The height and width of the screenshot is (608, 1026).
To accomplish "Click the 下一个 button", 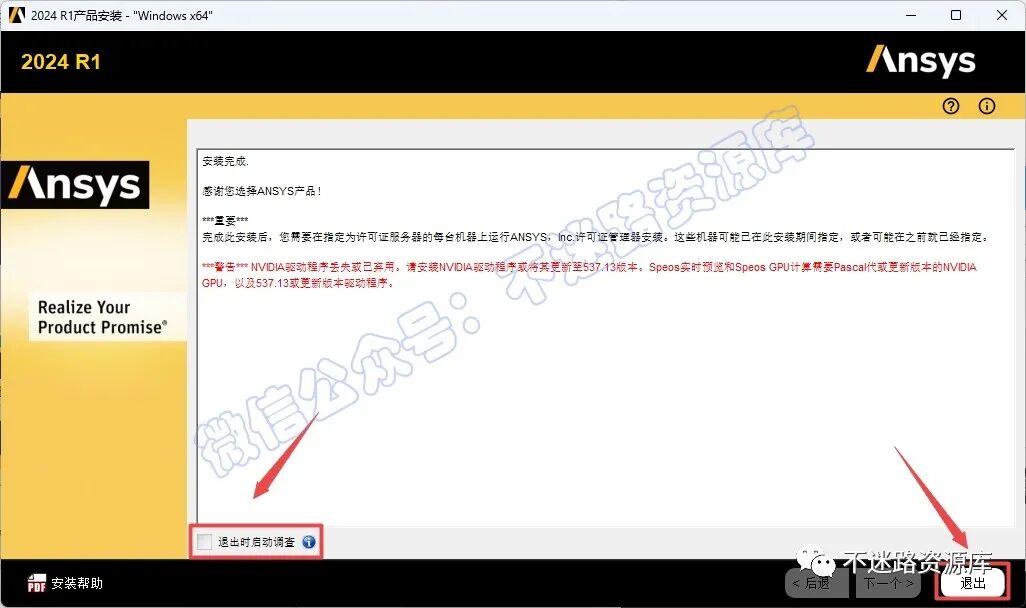I will [x=888, y=582].
